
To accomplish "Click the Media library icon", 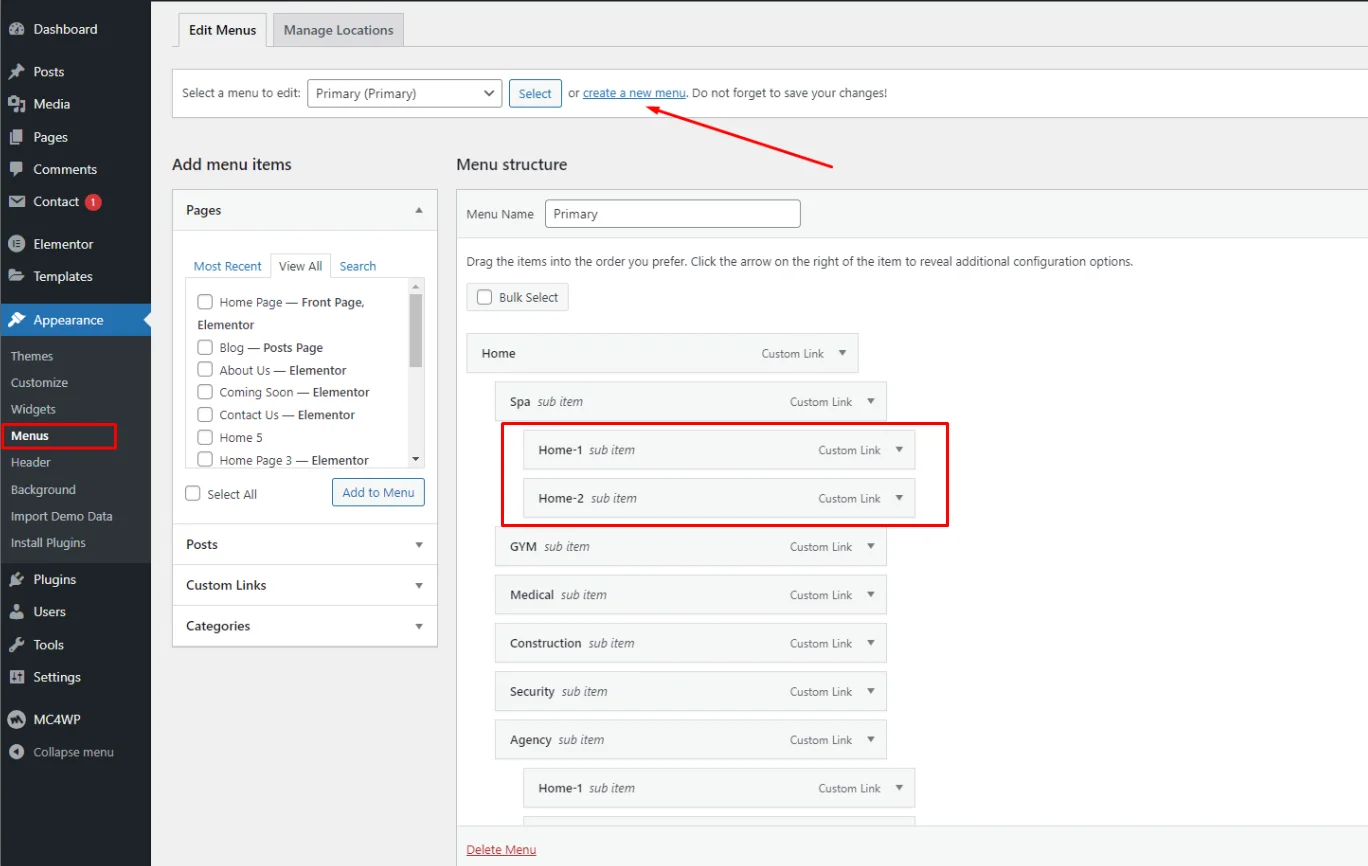I will pyautogui.click(x=16, y=104).
